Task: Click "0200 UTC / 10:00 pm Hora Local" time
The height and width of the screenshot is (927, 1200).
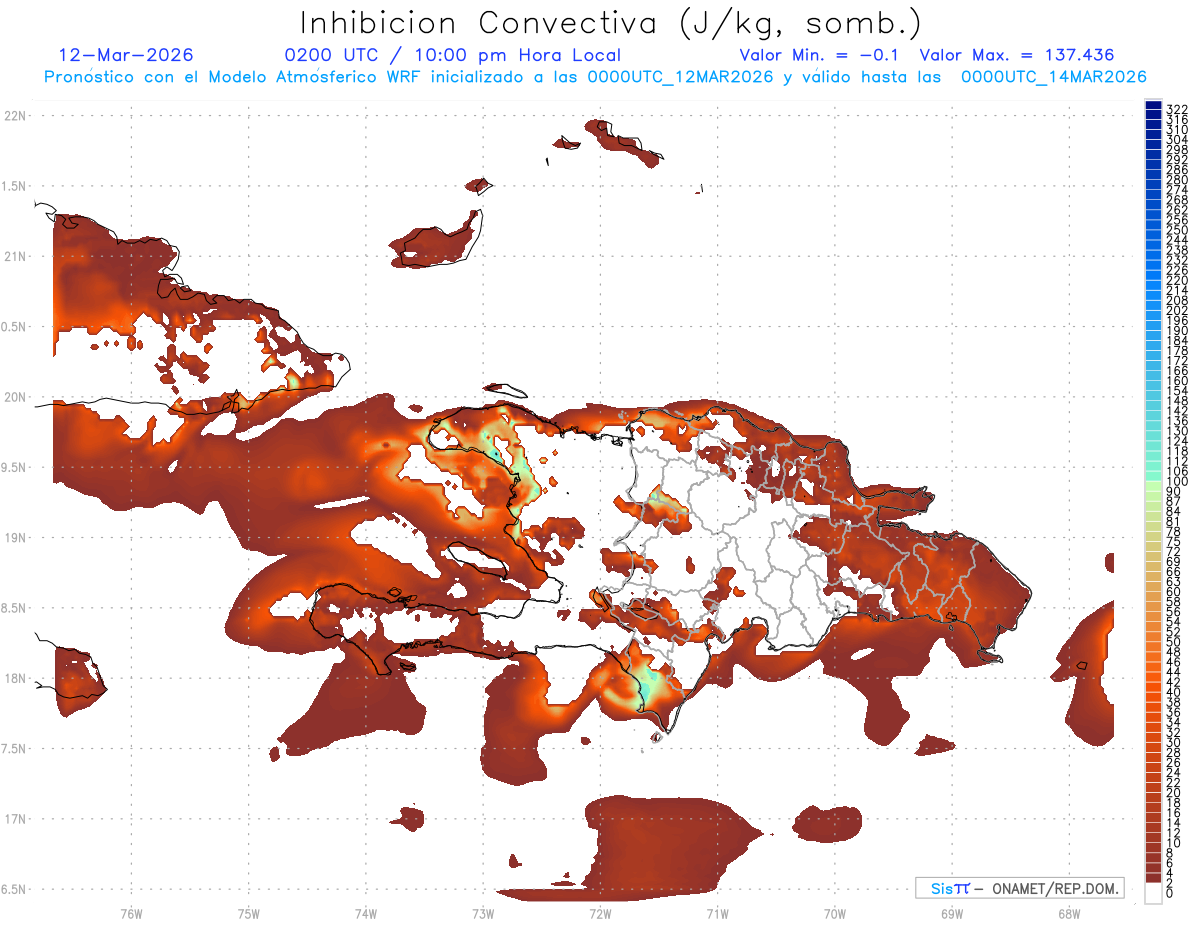Action: (x=453, y=55)
